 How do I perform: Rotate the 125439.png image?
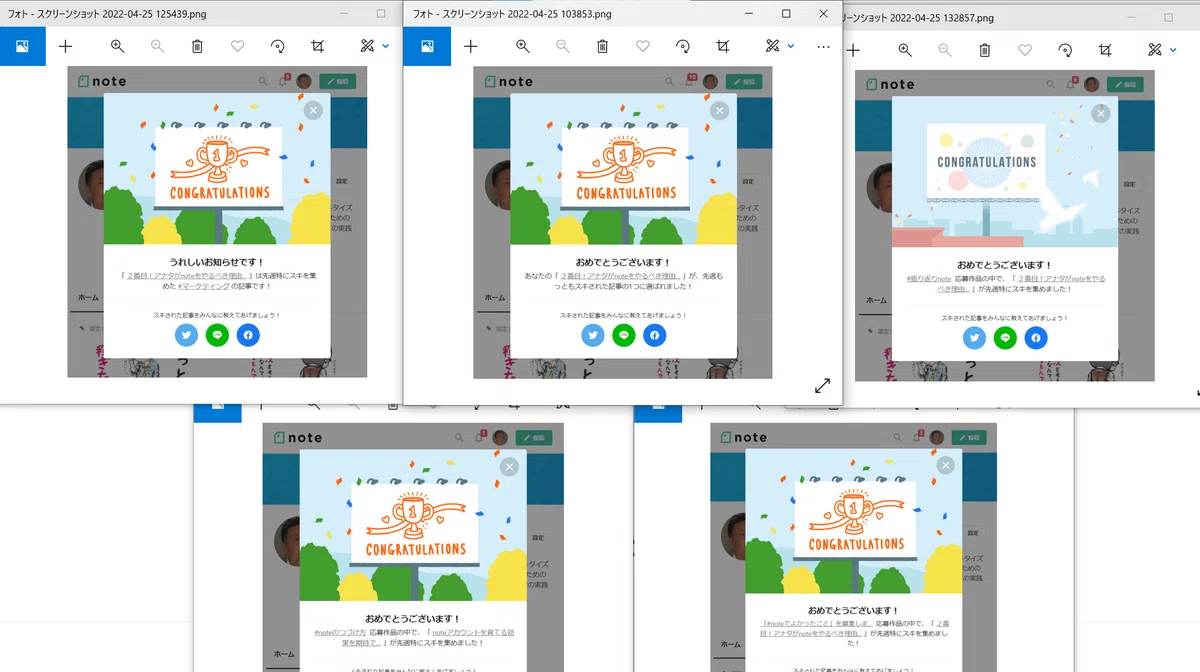click(277, 46)
